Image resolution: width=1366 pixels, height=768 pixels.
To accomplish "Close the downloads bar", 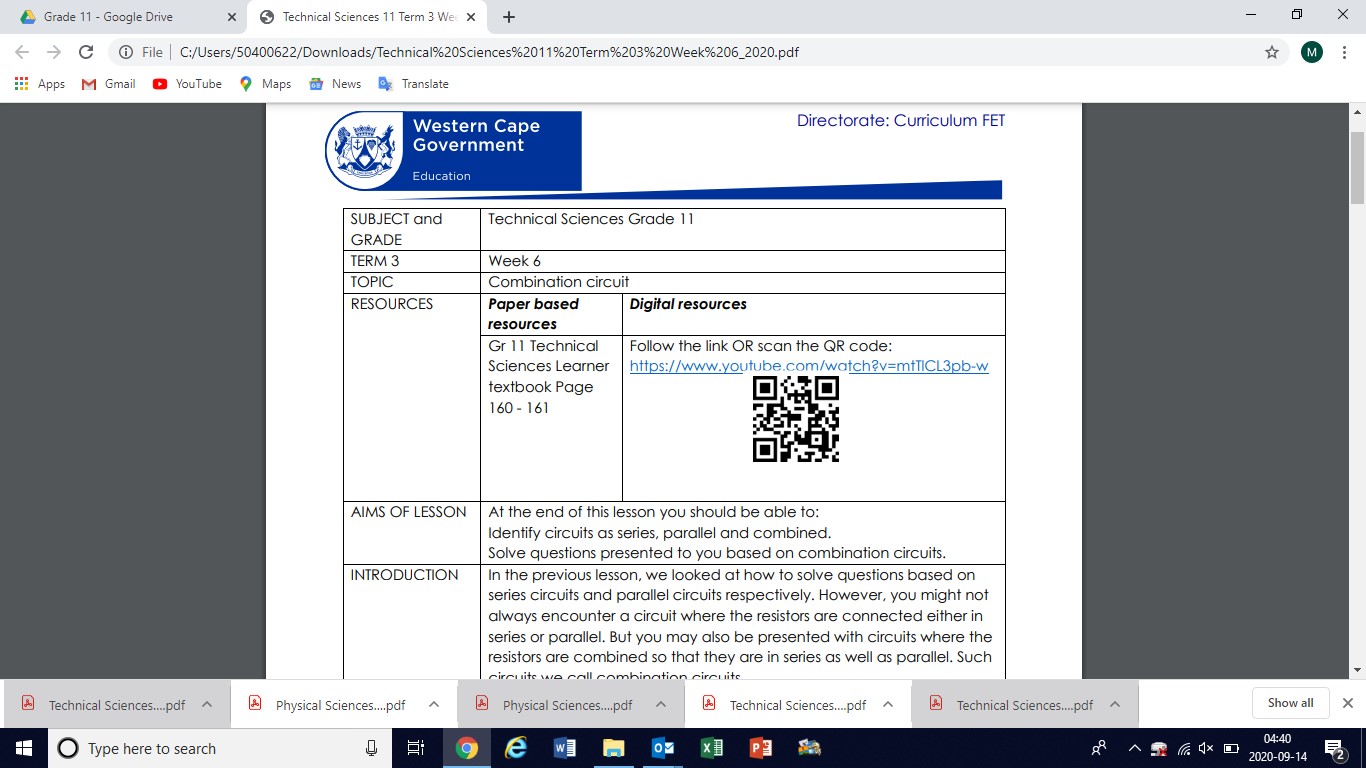I will point(1348,703).
